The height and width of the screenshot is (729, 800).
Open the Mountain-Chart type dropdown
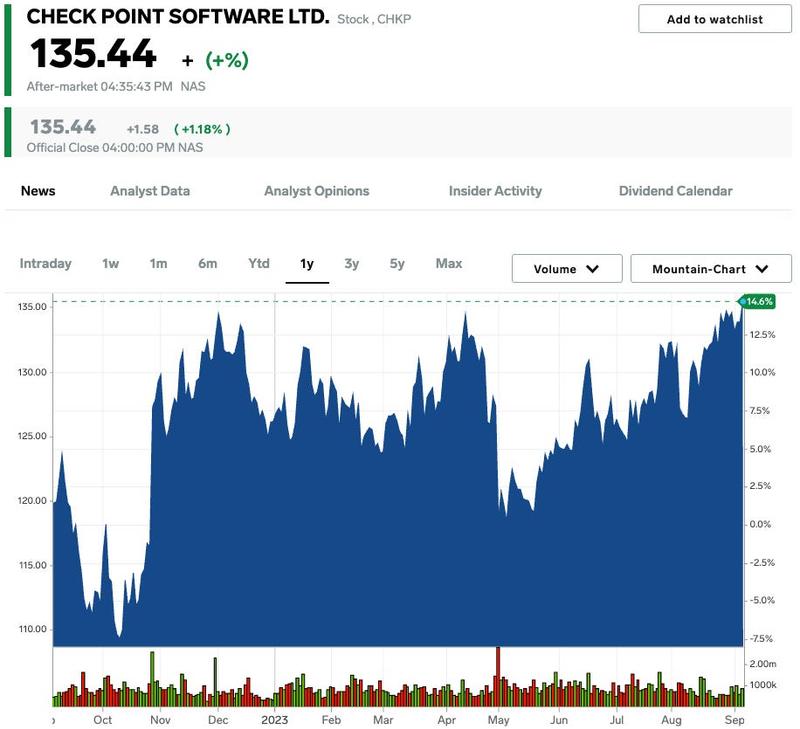[x=711, y=268]
